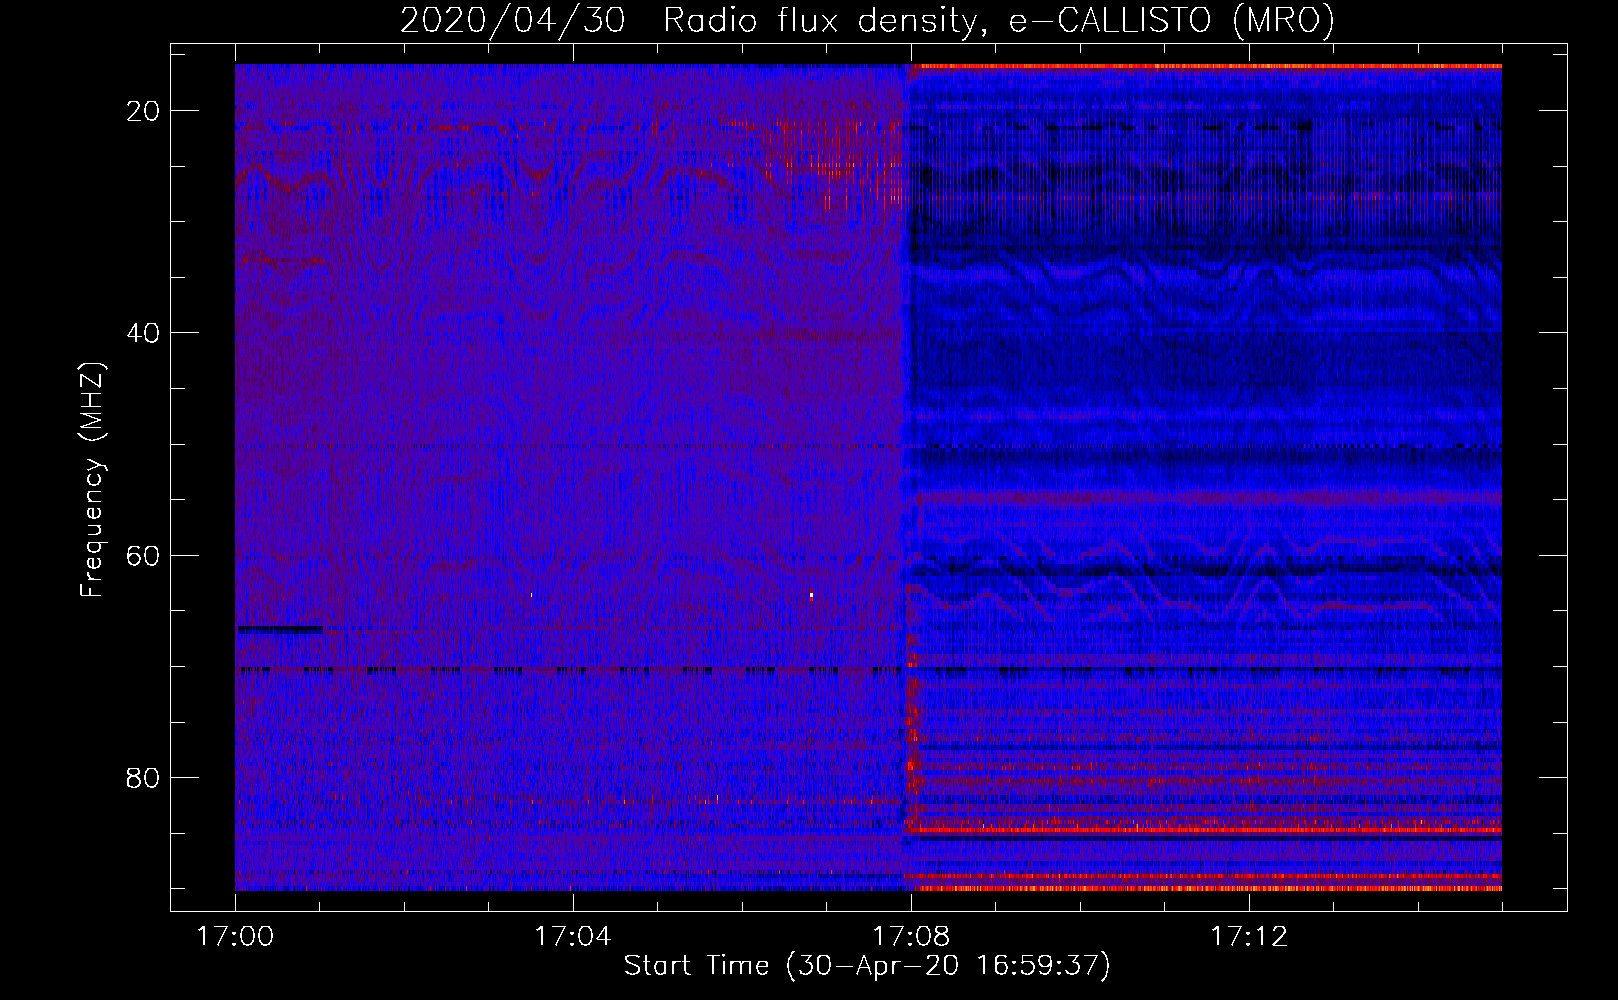This screenshot has height=1000, width=1618.
Task: Click the 'Frequency (MHZ)' axis label
Action: point(92,480)
